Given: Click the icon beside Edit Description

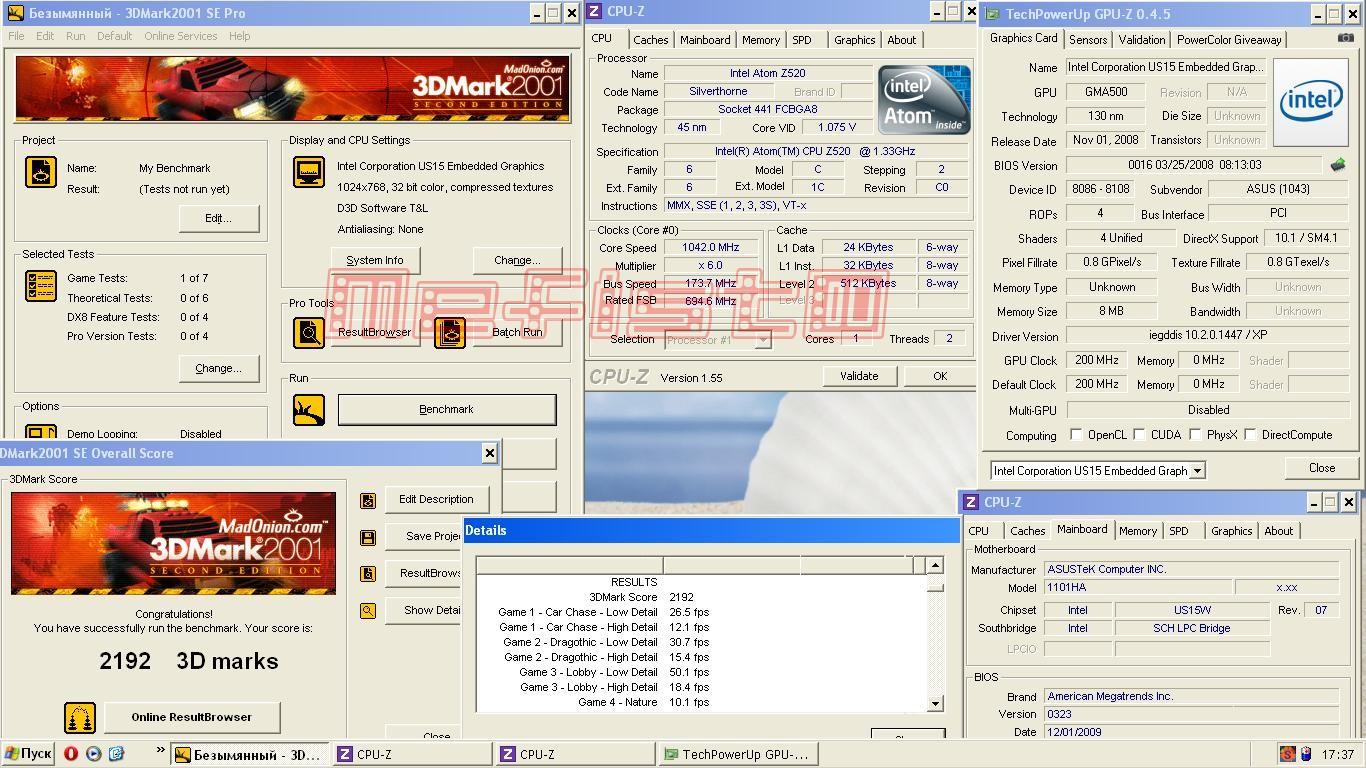Looking at the screenshot, I should (x=368, y=500).
